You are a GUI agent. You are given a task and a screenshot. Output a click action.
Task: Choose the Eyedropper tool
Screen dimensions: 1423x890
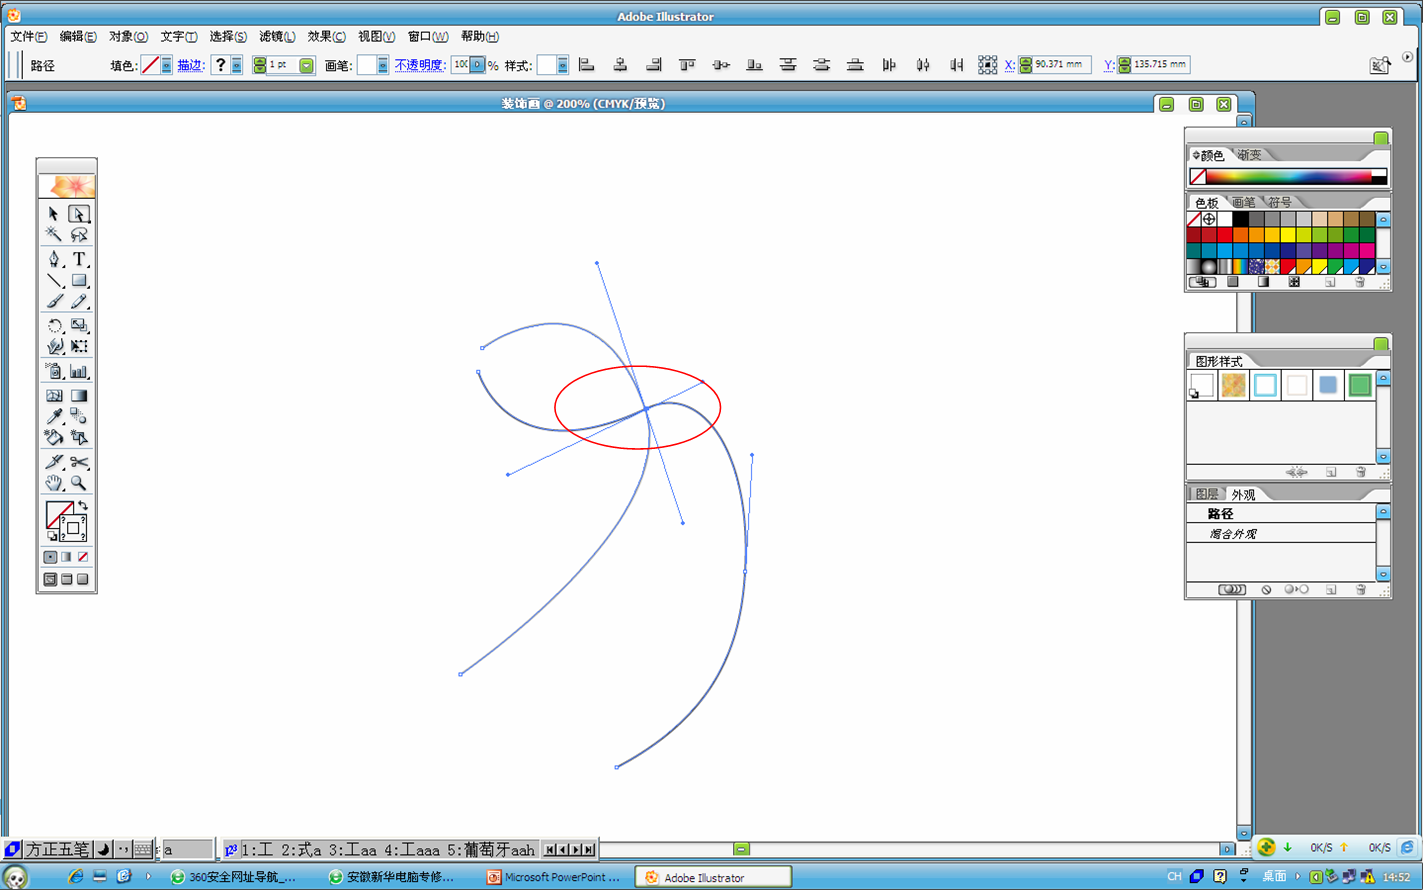(x=54, y=417)
